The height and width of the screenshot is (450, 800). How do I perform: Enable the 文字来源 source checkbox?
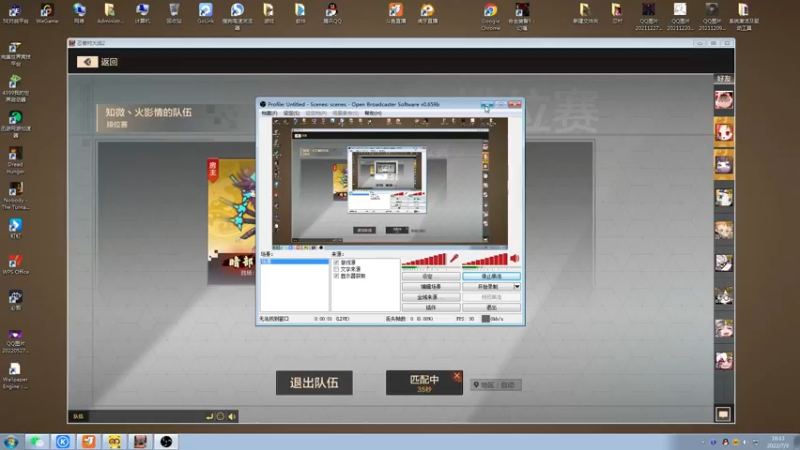coord(336,269)
